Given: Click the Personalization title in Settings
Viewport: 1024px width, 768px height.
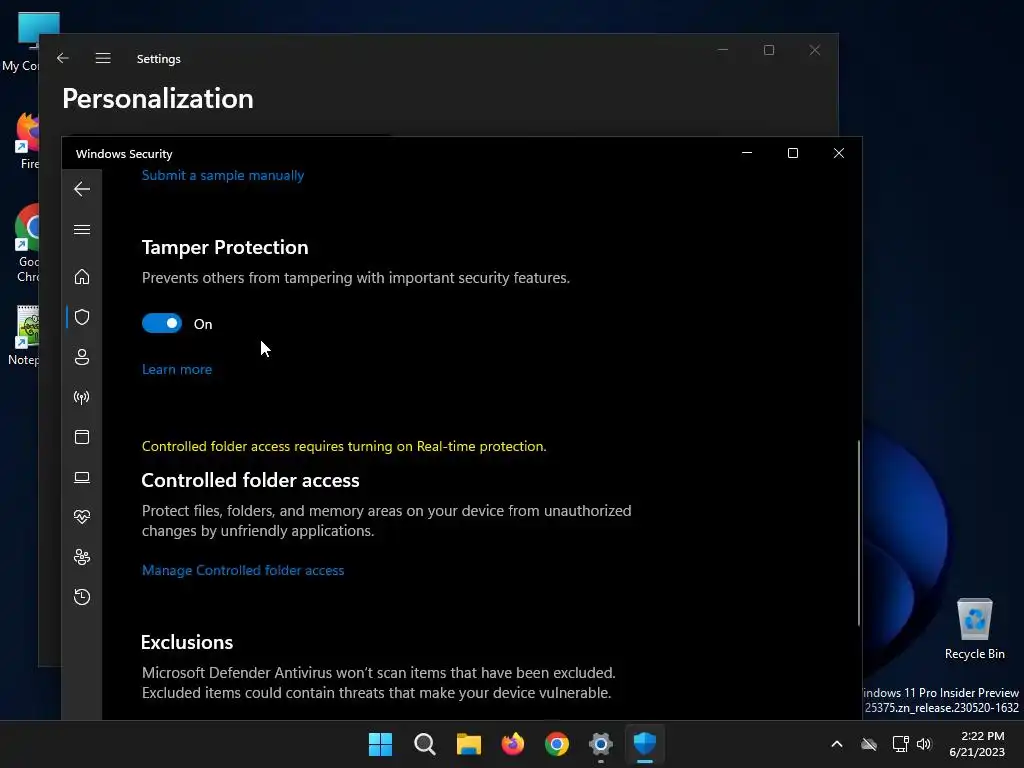Looking at the screenshot, I should [x=158, y=99].
